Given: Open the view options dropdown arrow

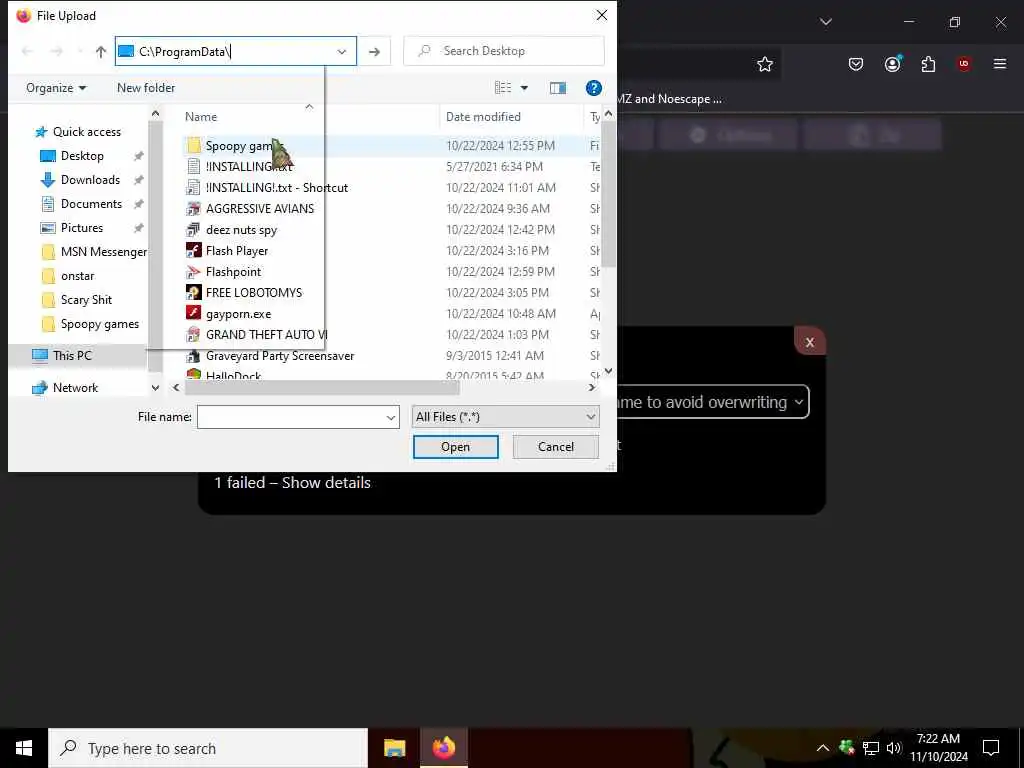Looking at the screenshot, I should (x=524, y=88).
